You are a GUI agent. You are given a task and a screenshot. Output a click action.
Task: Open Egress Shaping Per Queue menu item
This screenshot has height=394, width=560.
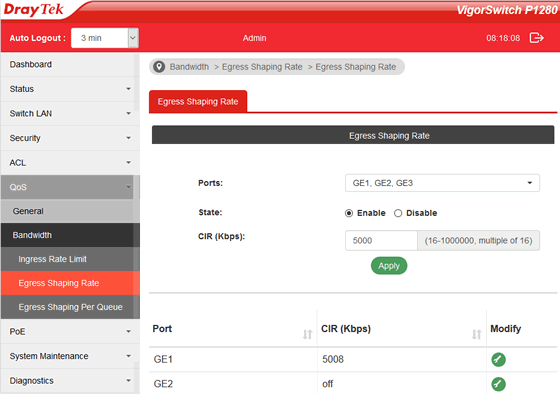click(x=70, y=307)
